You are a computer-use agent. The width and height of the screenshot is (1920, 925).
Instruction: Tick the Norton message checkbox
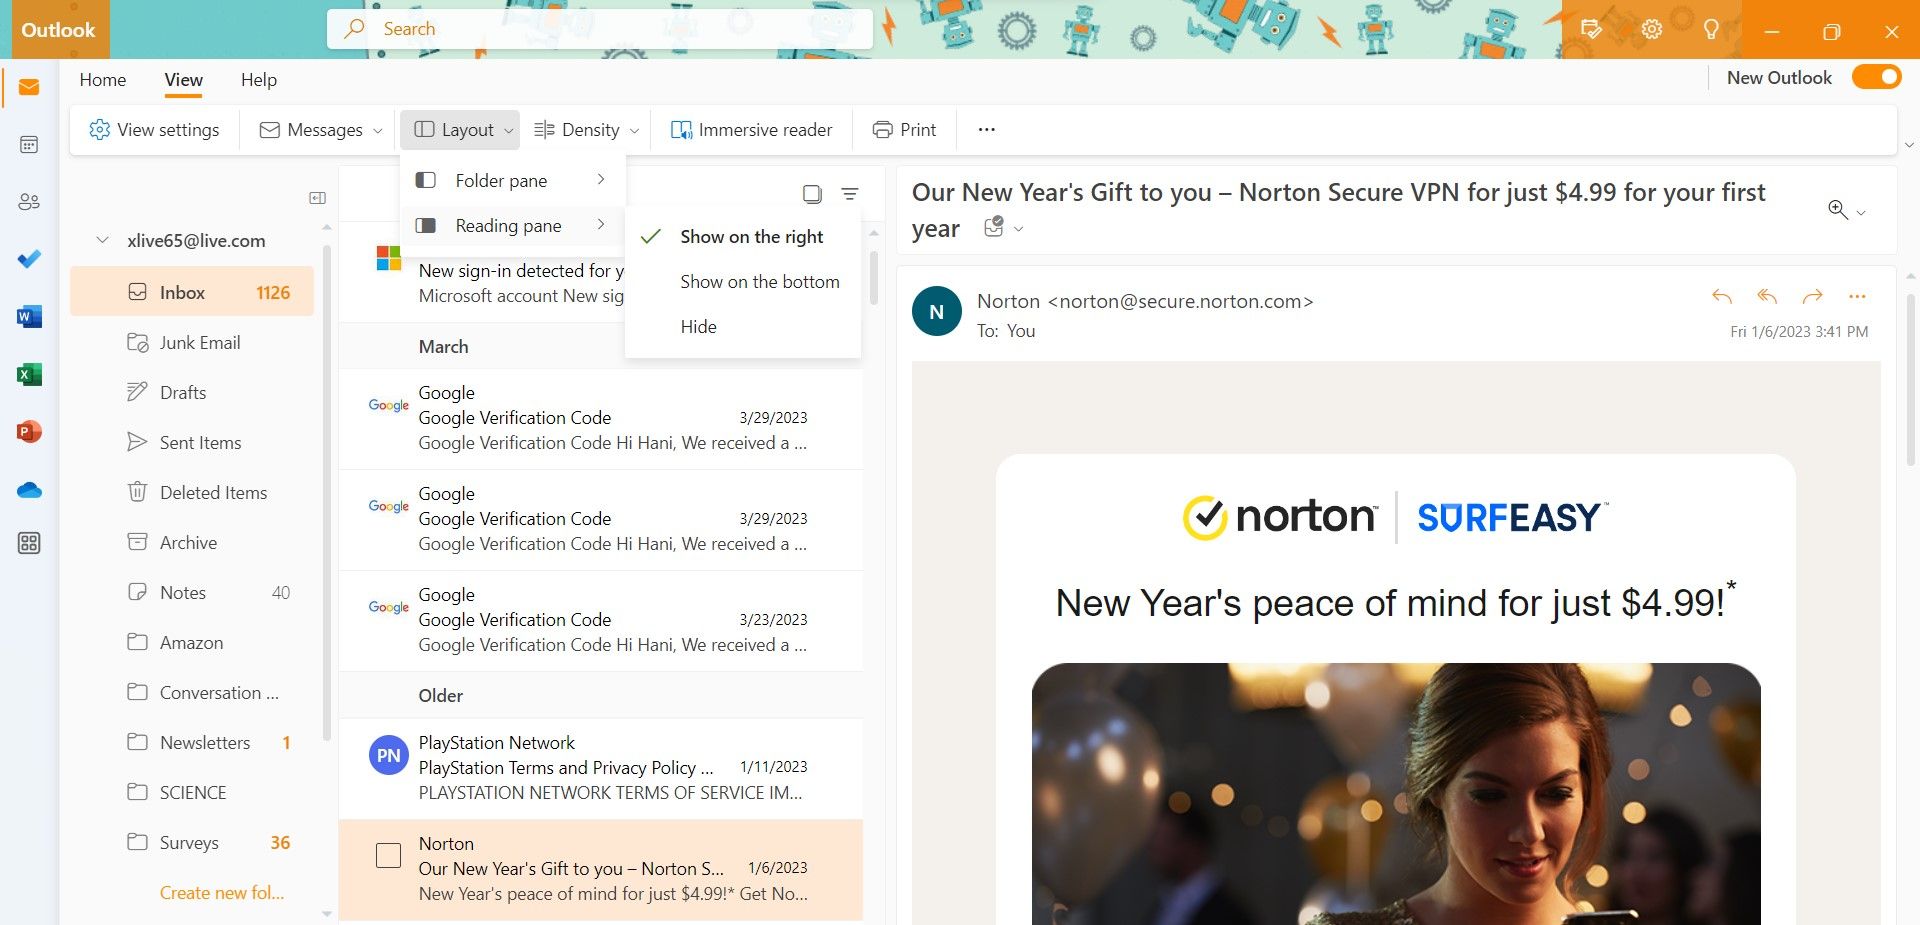click(388, 855)
